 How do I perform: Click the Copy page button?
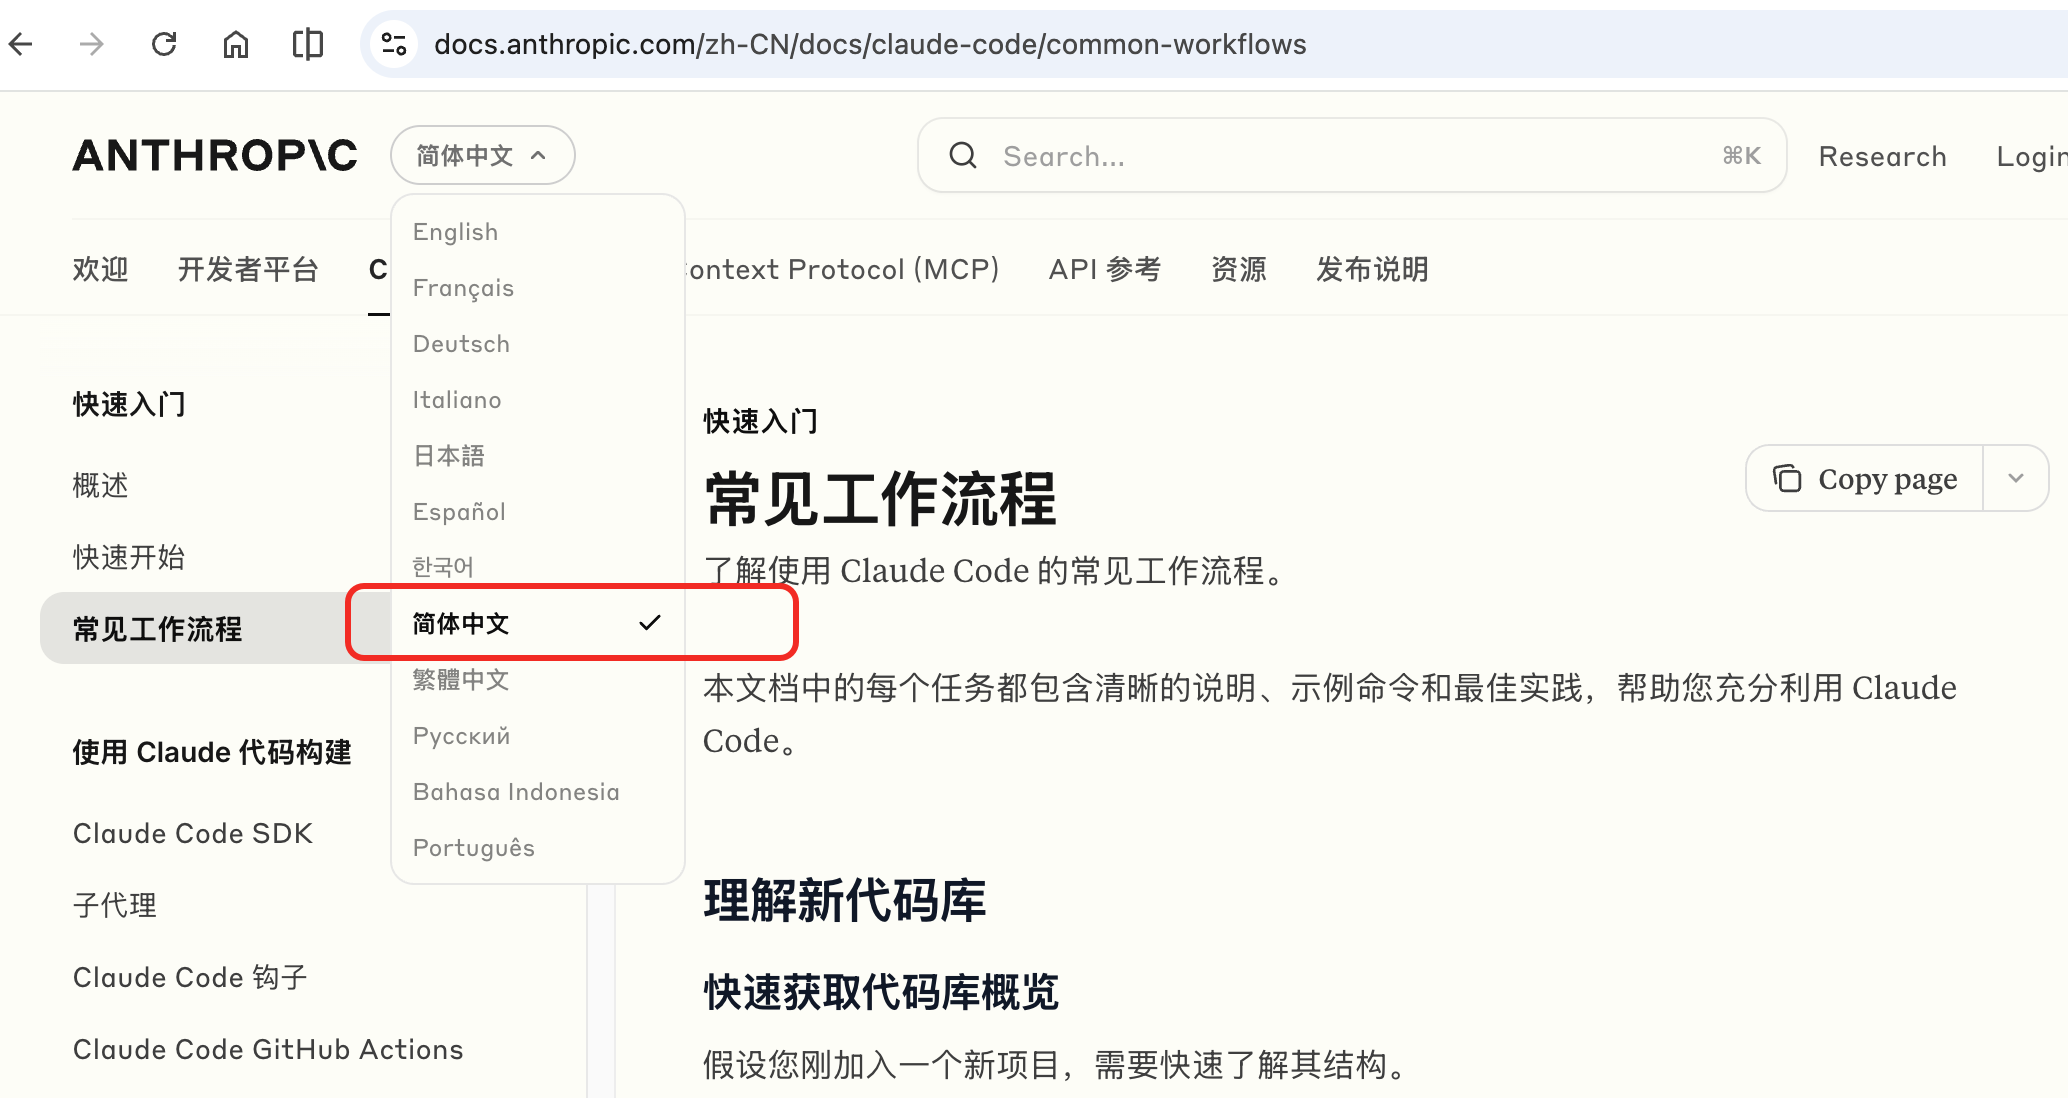pyautogui.click(x=1865, y=479)
